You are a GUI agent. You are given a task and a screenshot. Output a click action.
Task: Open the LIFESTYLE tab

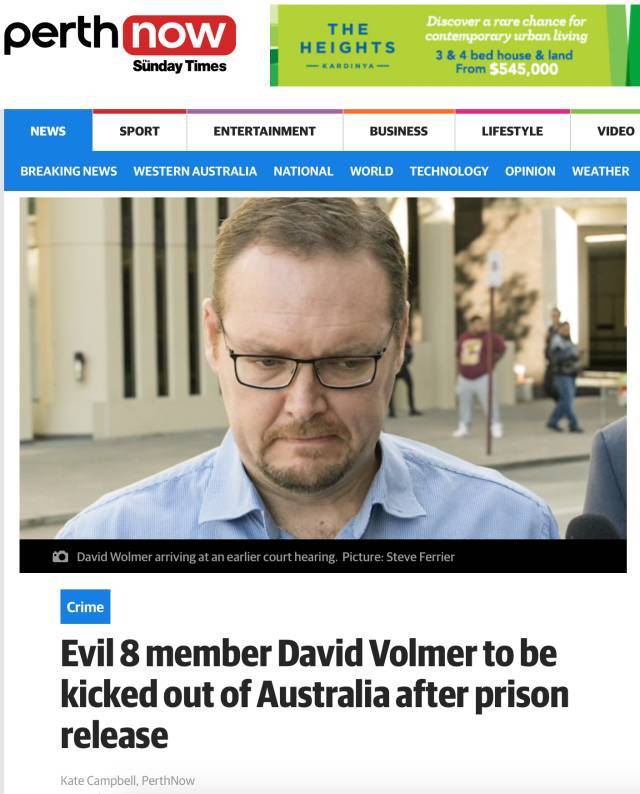pyautogui.click(x=512, y=131)
